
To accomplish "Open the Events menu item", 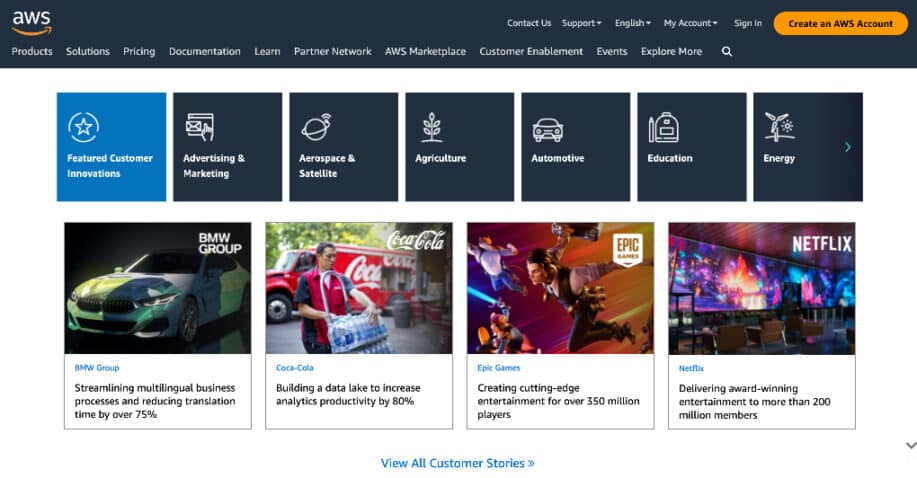I will pyautogui.click(x=612, y=51).
